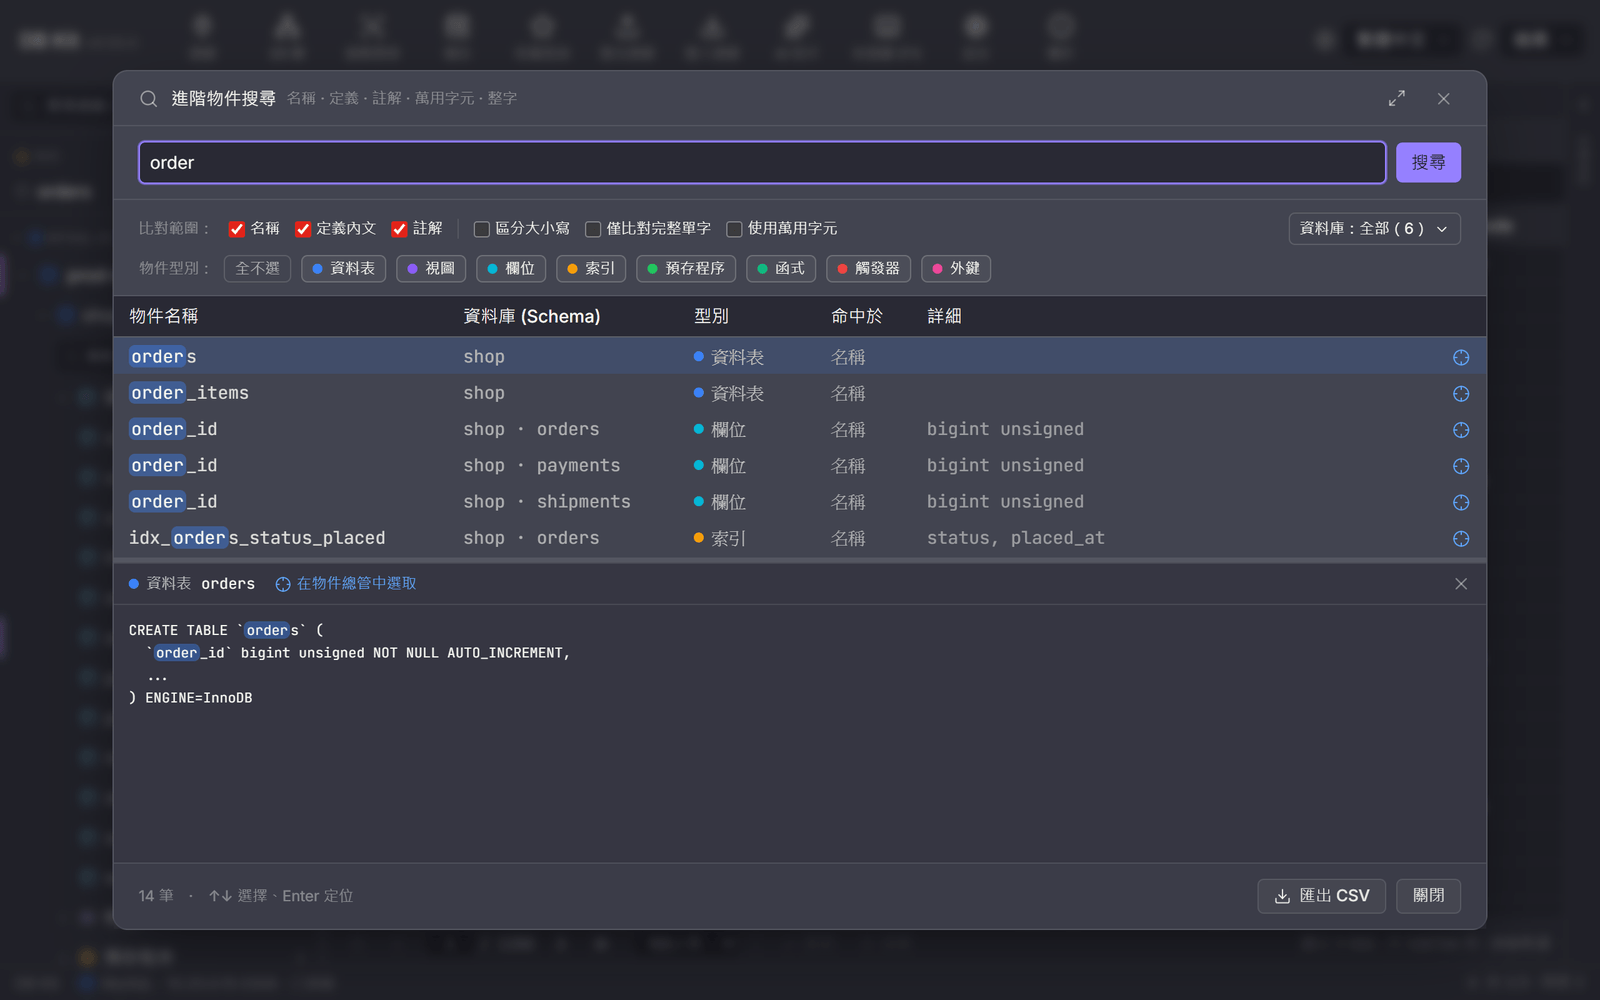Click the 關閉 button at dialog bottom
1600x1000 pixels.
[x=1428, y=896]
